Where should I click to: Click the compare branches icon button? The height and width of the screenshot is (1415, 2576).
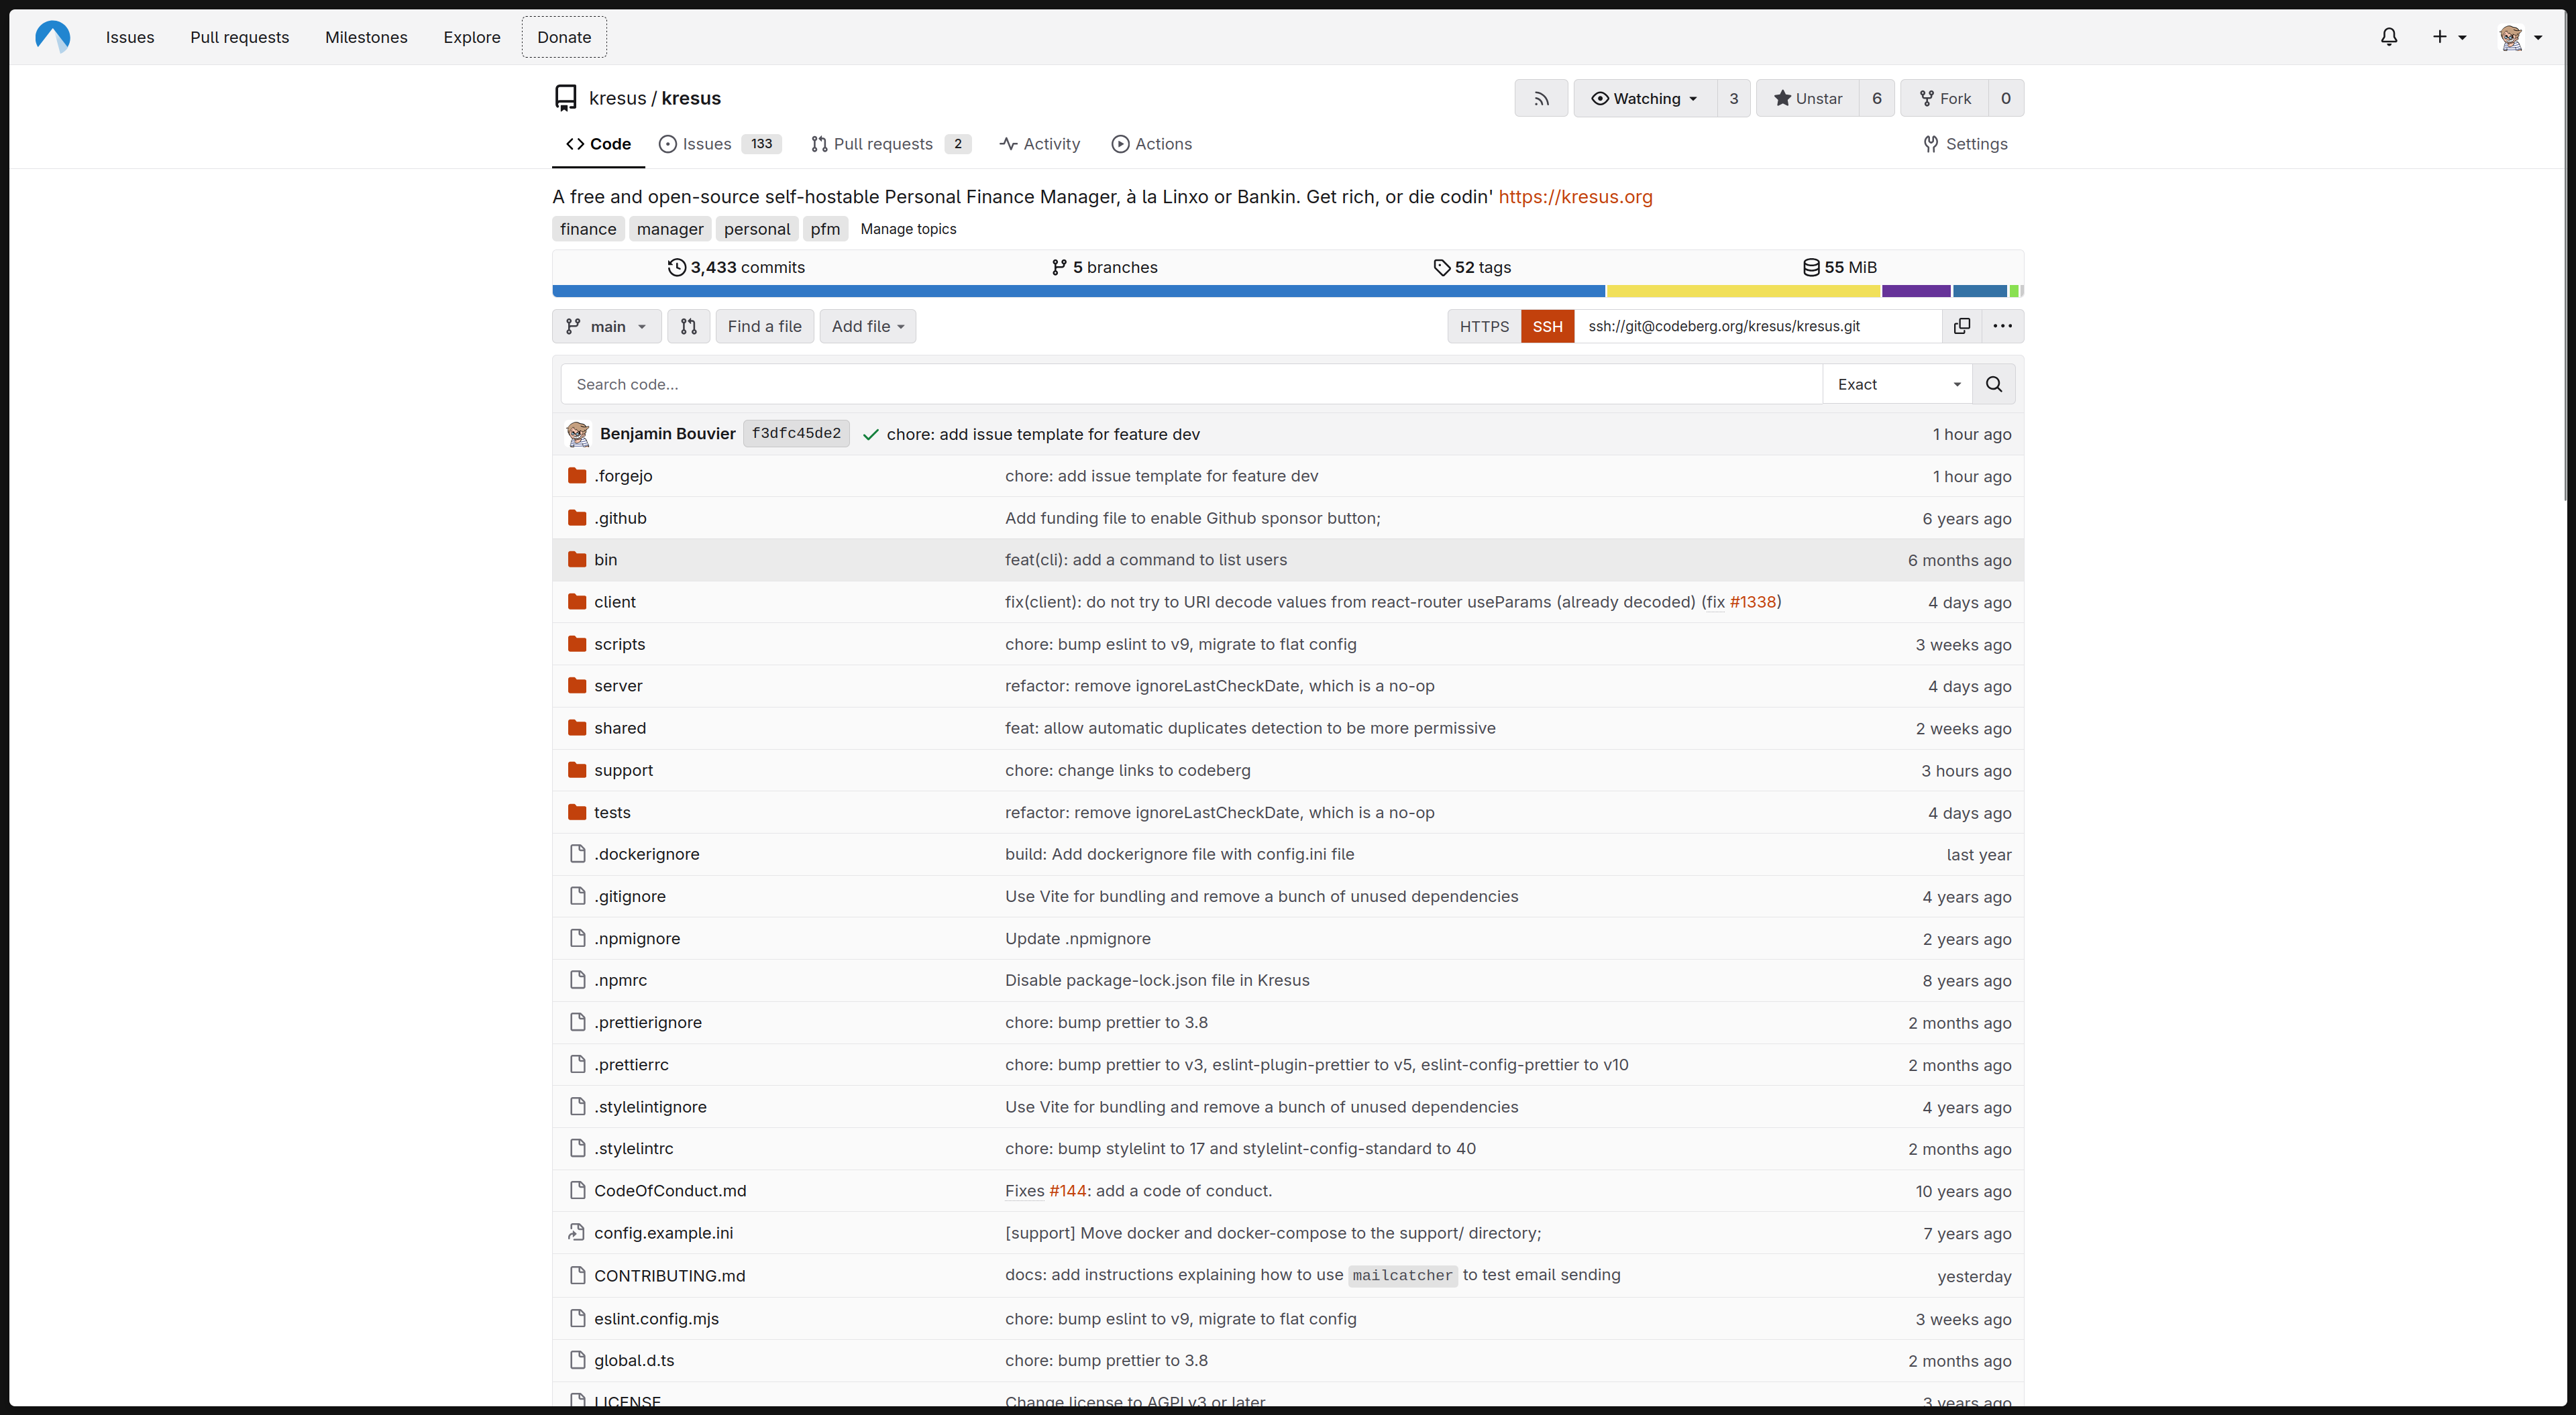(688, 326)
